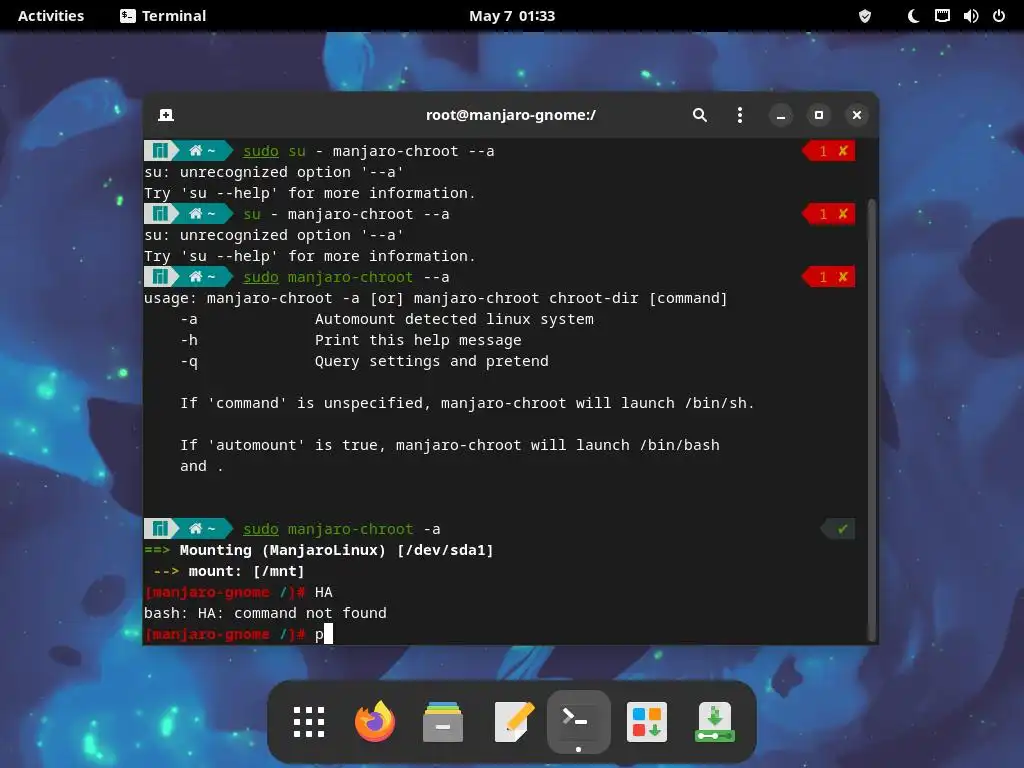This screenshot has height=768, width=1024.
Task: Click the text 'bash: HA: command not found'
Action: (x=265, y=613)
